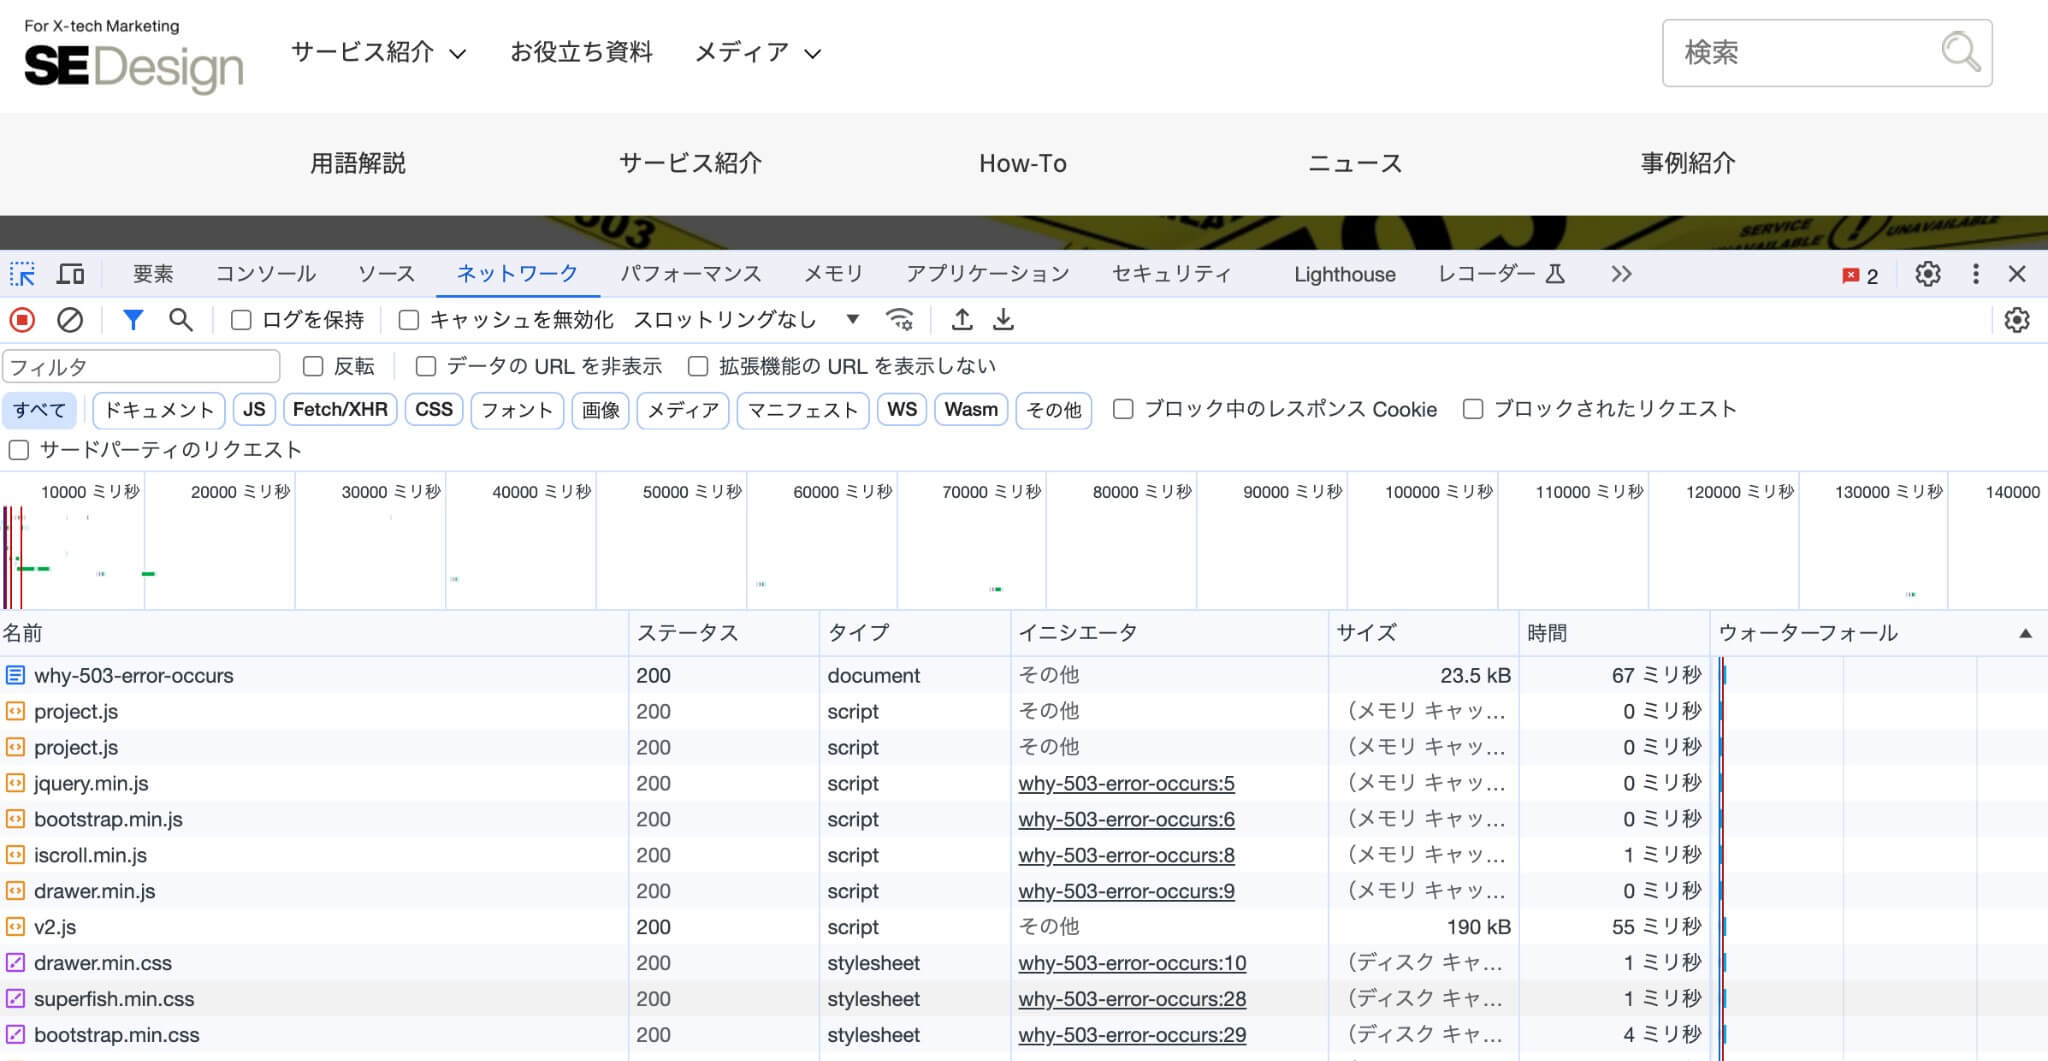Viewport: 2048px width, 1061px height.
Task: Select document icon of why-503-error-occurs row
Action: tap(15, 675)
